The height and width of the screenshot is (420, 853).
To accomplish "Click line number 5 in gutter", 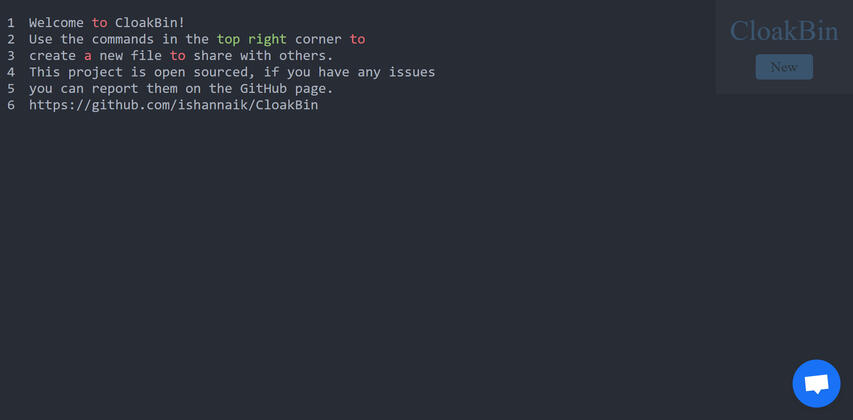I will (10, 89).
